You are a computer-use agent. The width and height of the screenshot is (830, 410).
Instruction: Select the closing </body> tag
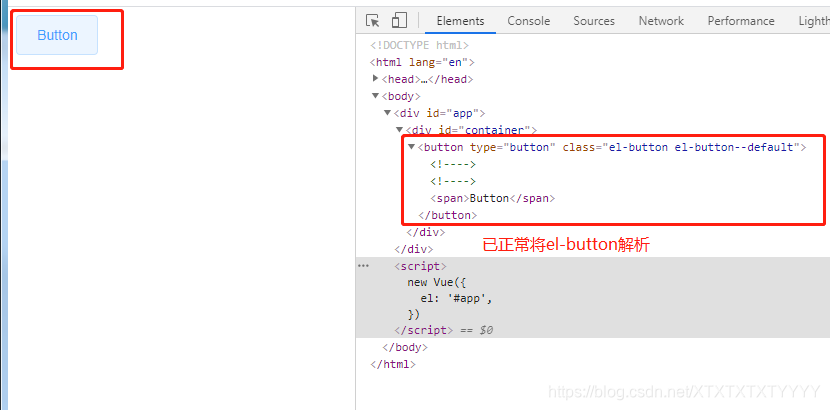(x=404, y=348)
